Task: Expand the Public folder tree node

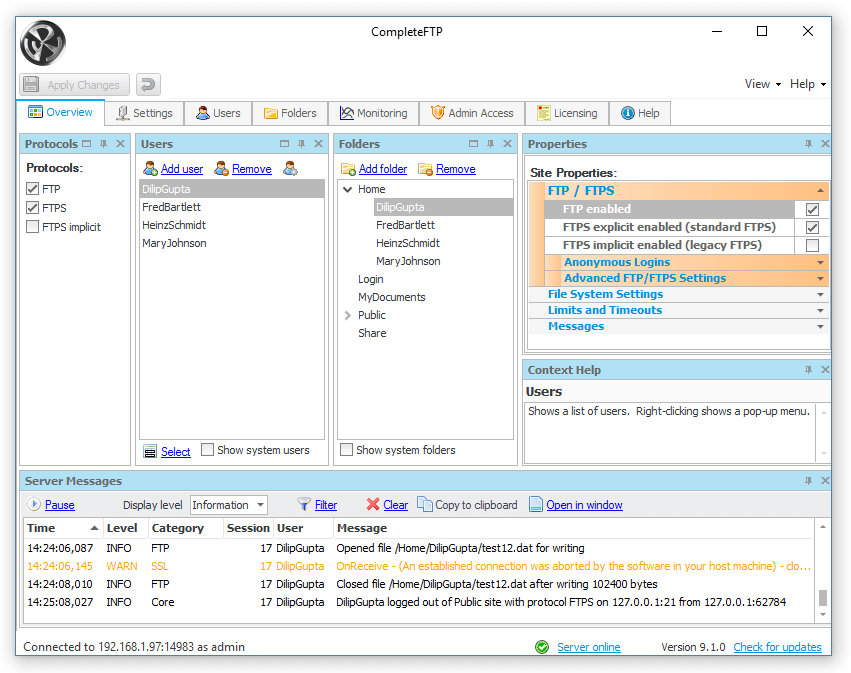Action: point(348,315)
